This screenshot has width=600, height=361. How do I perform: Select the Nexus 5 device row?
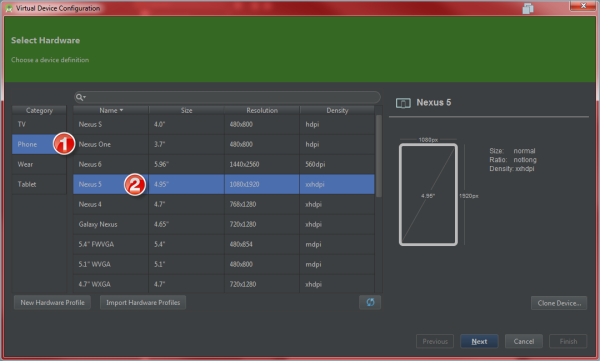(x=224, y=184)
